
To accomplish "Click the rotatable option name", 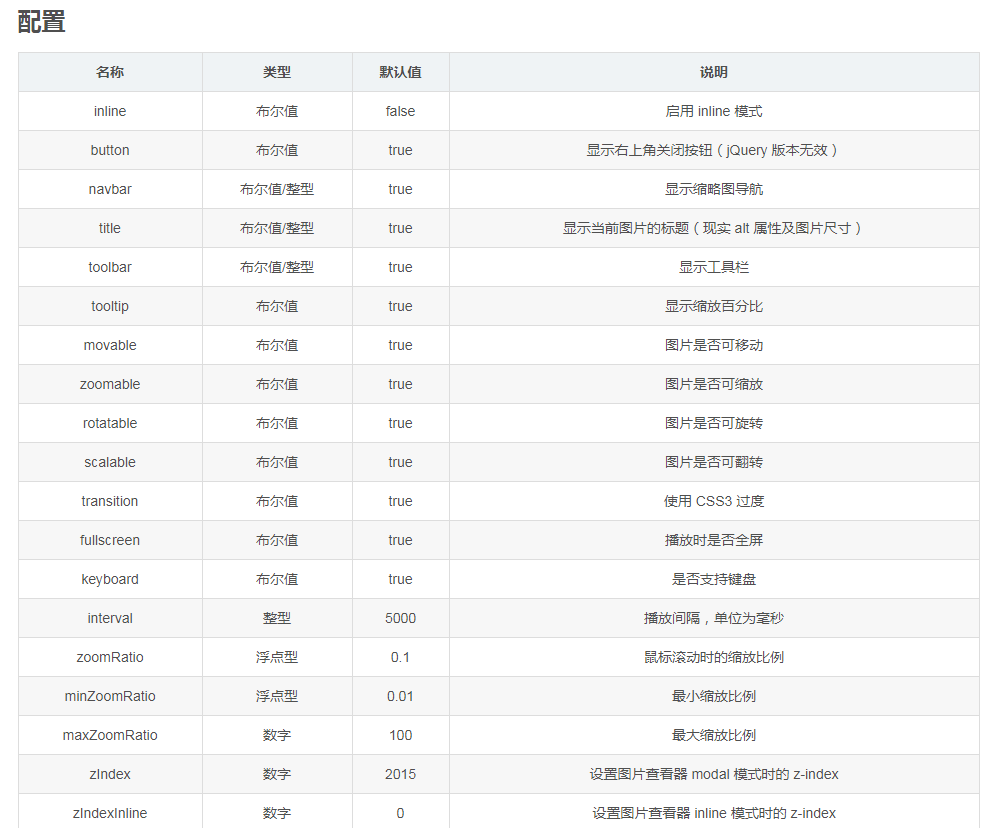I will coord(110,423).
